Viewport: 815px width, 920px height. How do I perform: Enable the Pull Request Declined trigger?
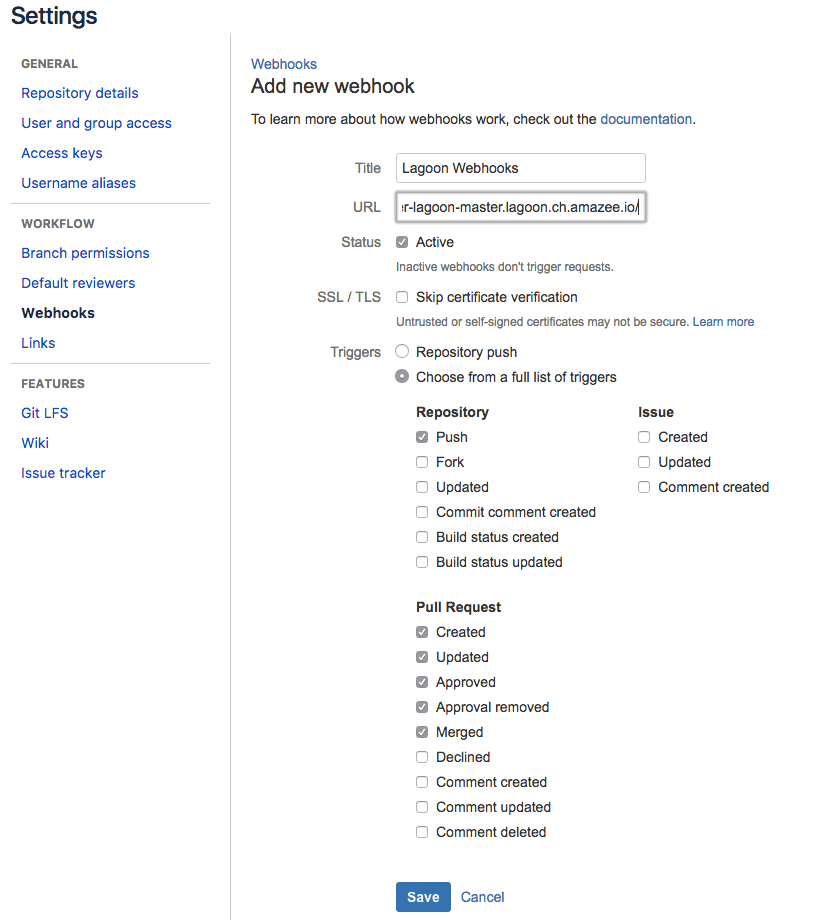tap(422, 757)
